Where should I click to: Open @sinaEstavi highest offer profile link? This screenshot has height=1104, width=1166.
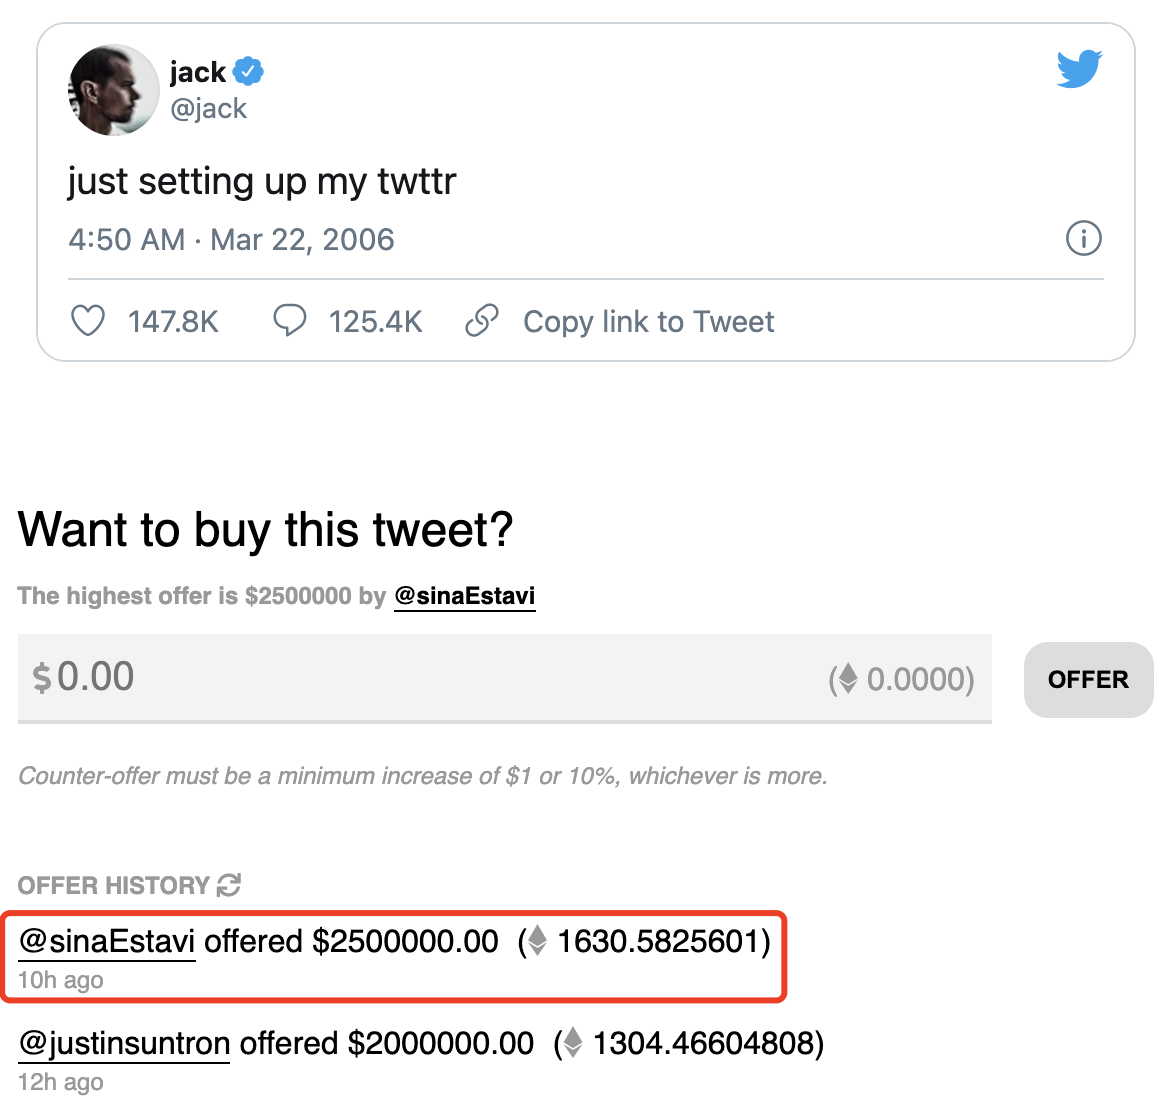click(x=464, y=595)
